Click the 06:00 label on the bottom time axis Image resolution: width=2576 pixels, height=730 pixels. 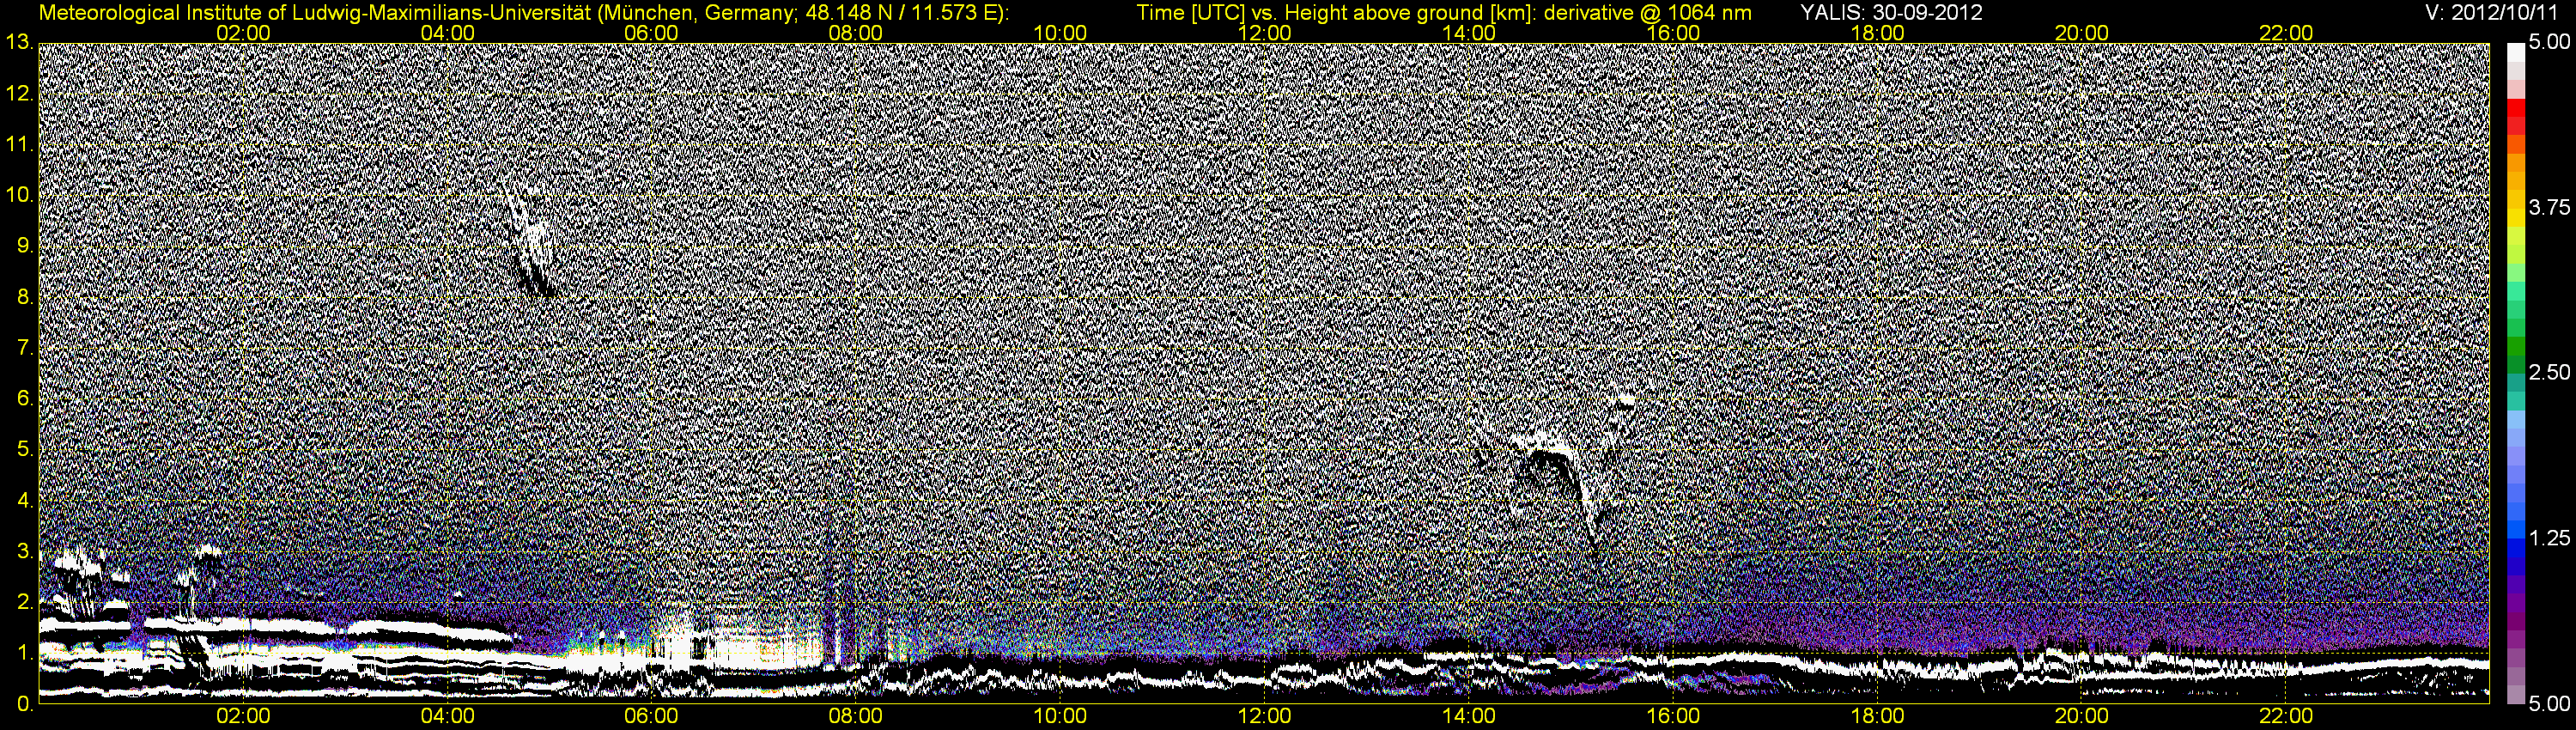point(651,716)
